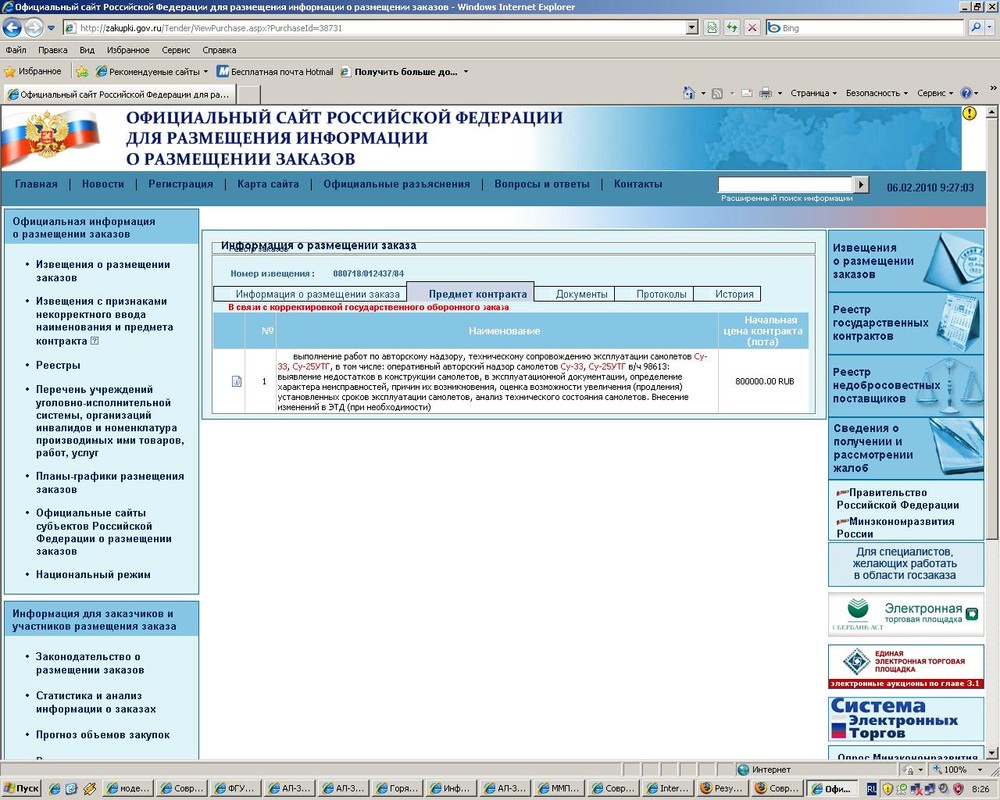Click 'Расширенный поиск информации' link
The image size is (1000, 800).
pyautogui.click(x=786, y=198)
